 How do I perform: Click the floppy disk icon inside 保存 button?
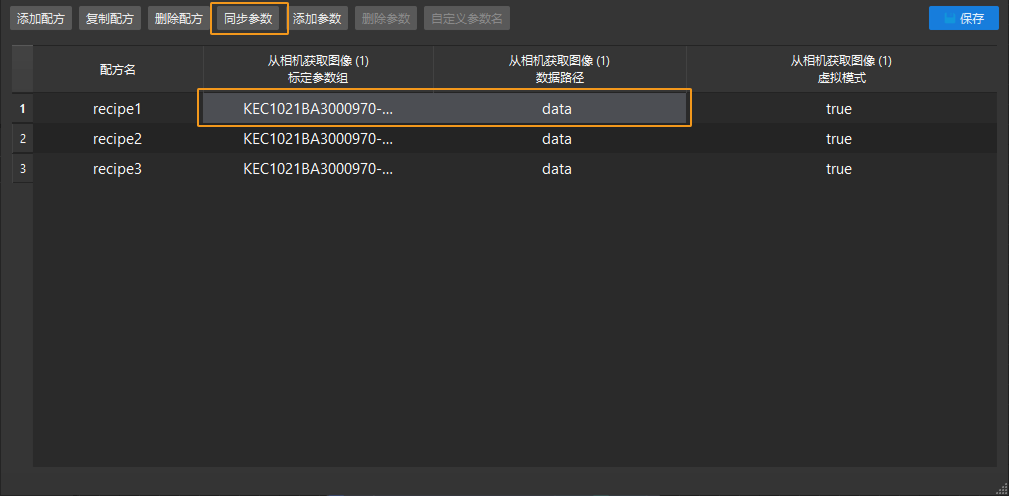(x=949, y=19)
